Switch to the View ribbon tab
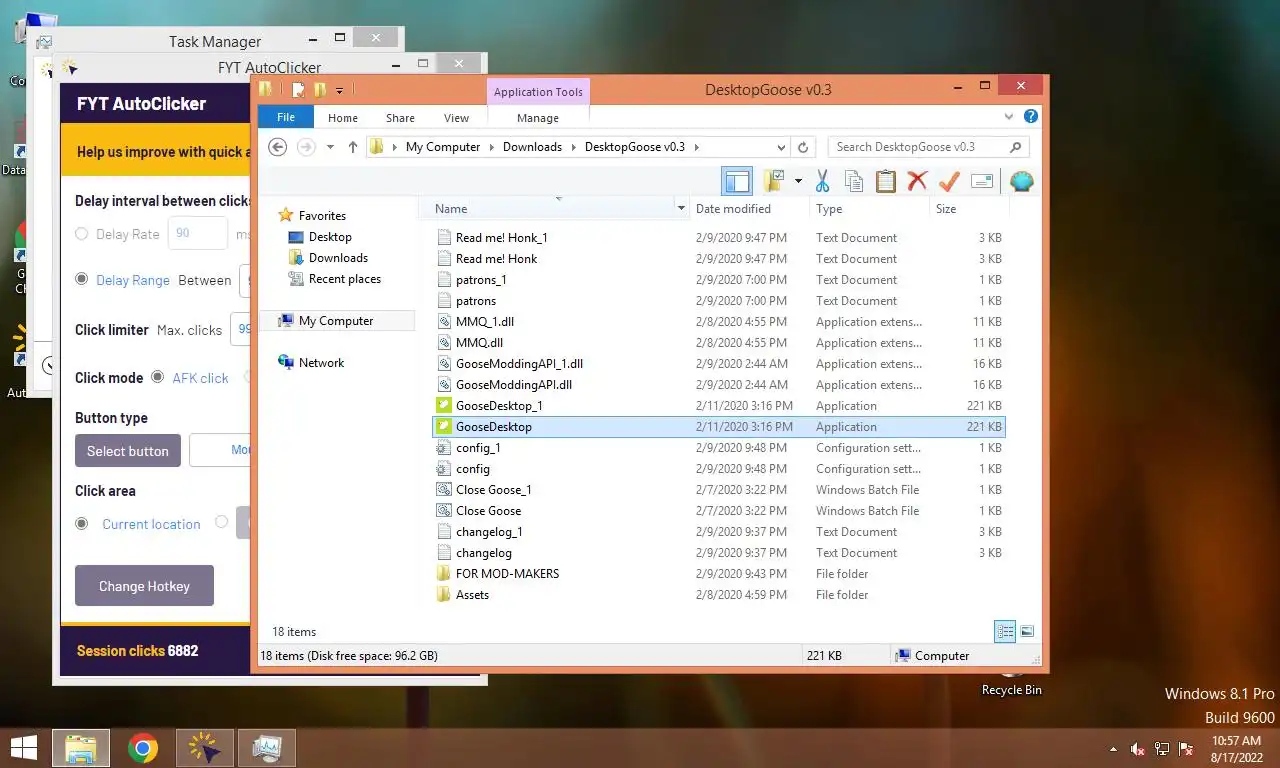This screenshot has width=1280, height=768. pos(456,118)
